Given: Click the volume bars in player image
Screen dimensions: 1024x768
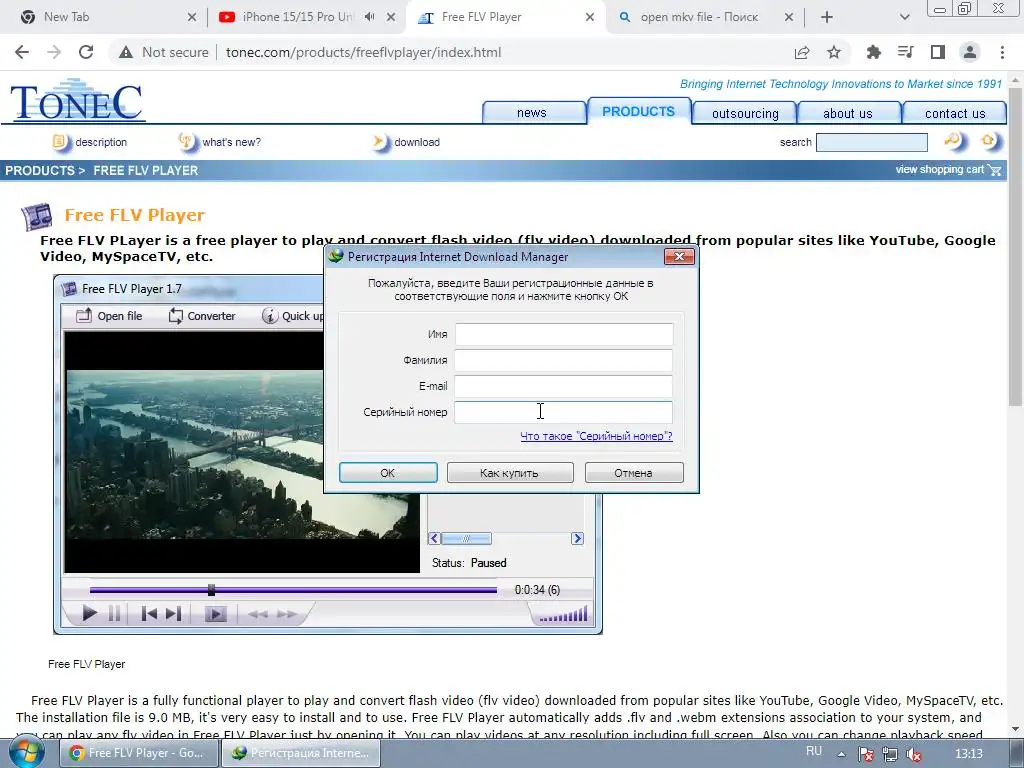Looking at the screenshot, I should (x=564, y=615).
